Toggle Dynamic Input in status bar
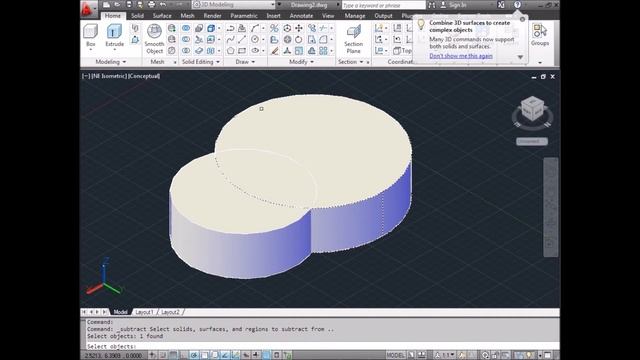 click(246, 355)
